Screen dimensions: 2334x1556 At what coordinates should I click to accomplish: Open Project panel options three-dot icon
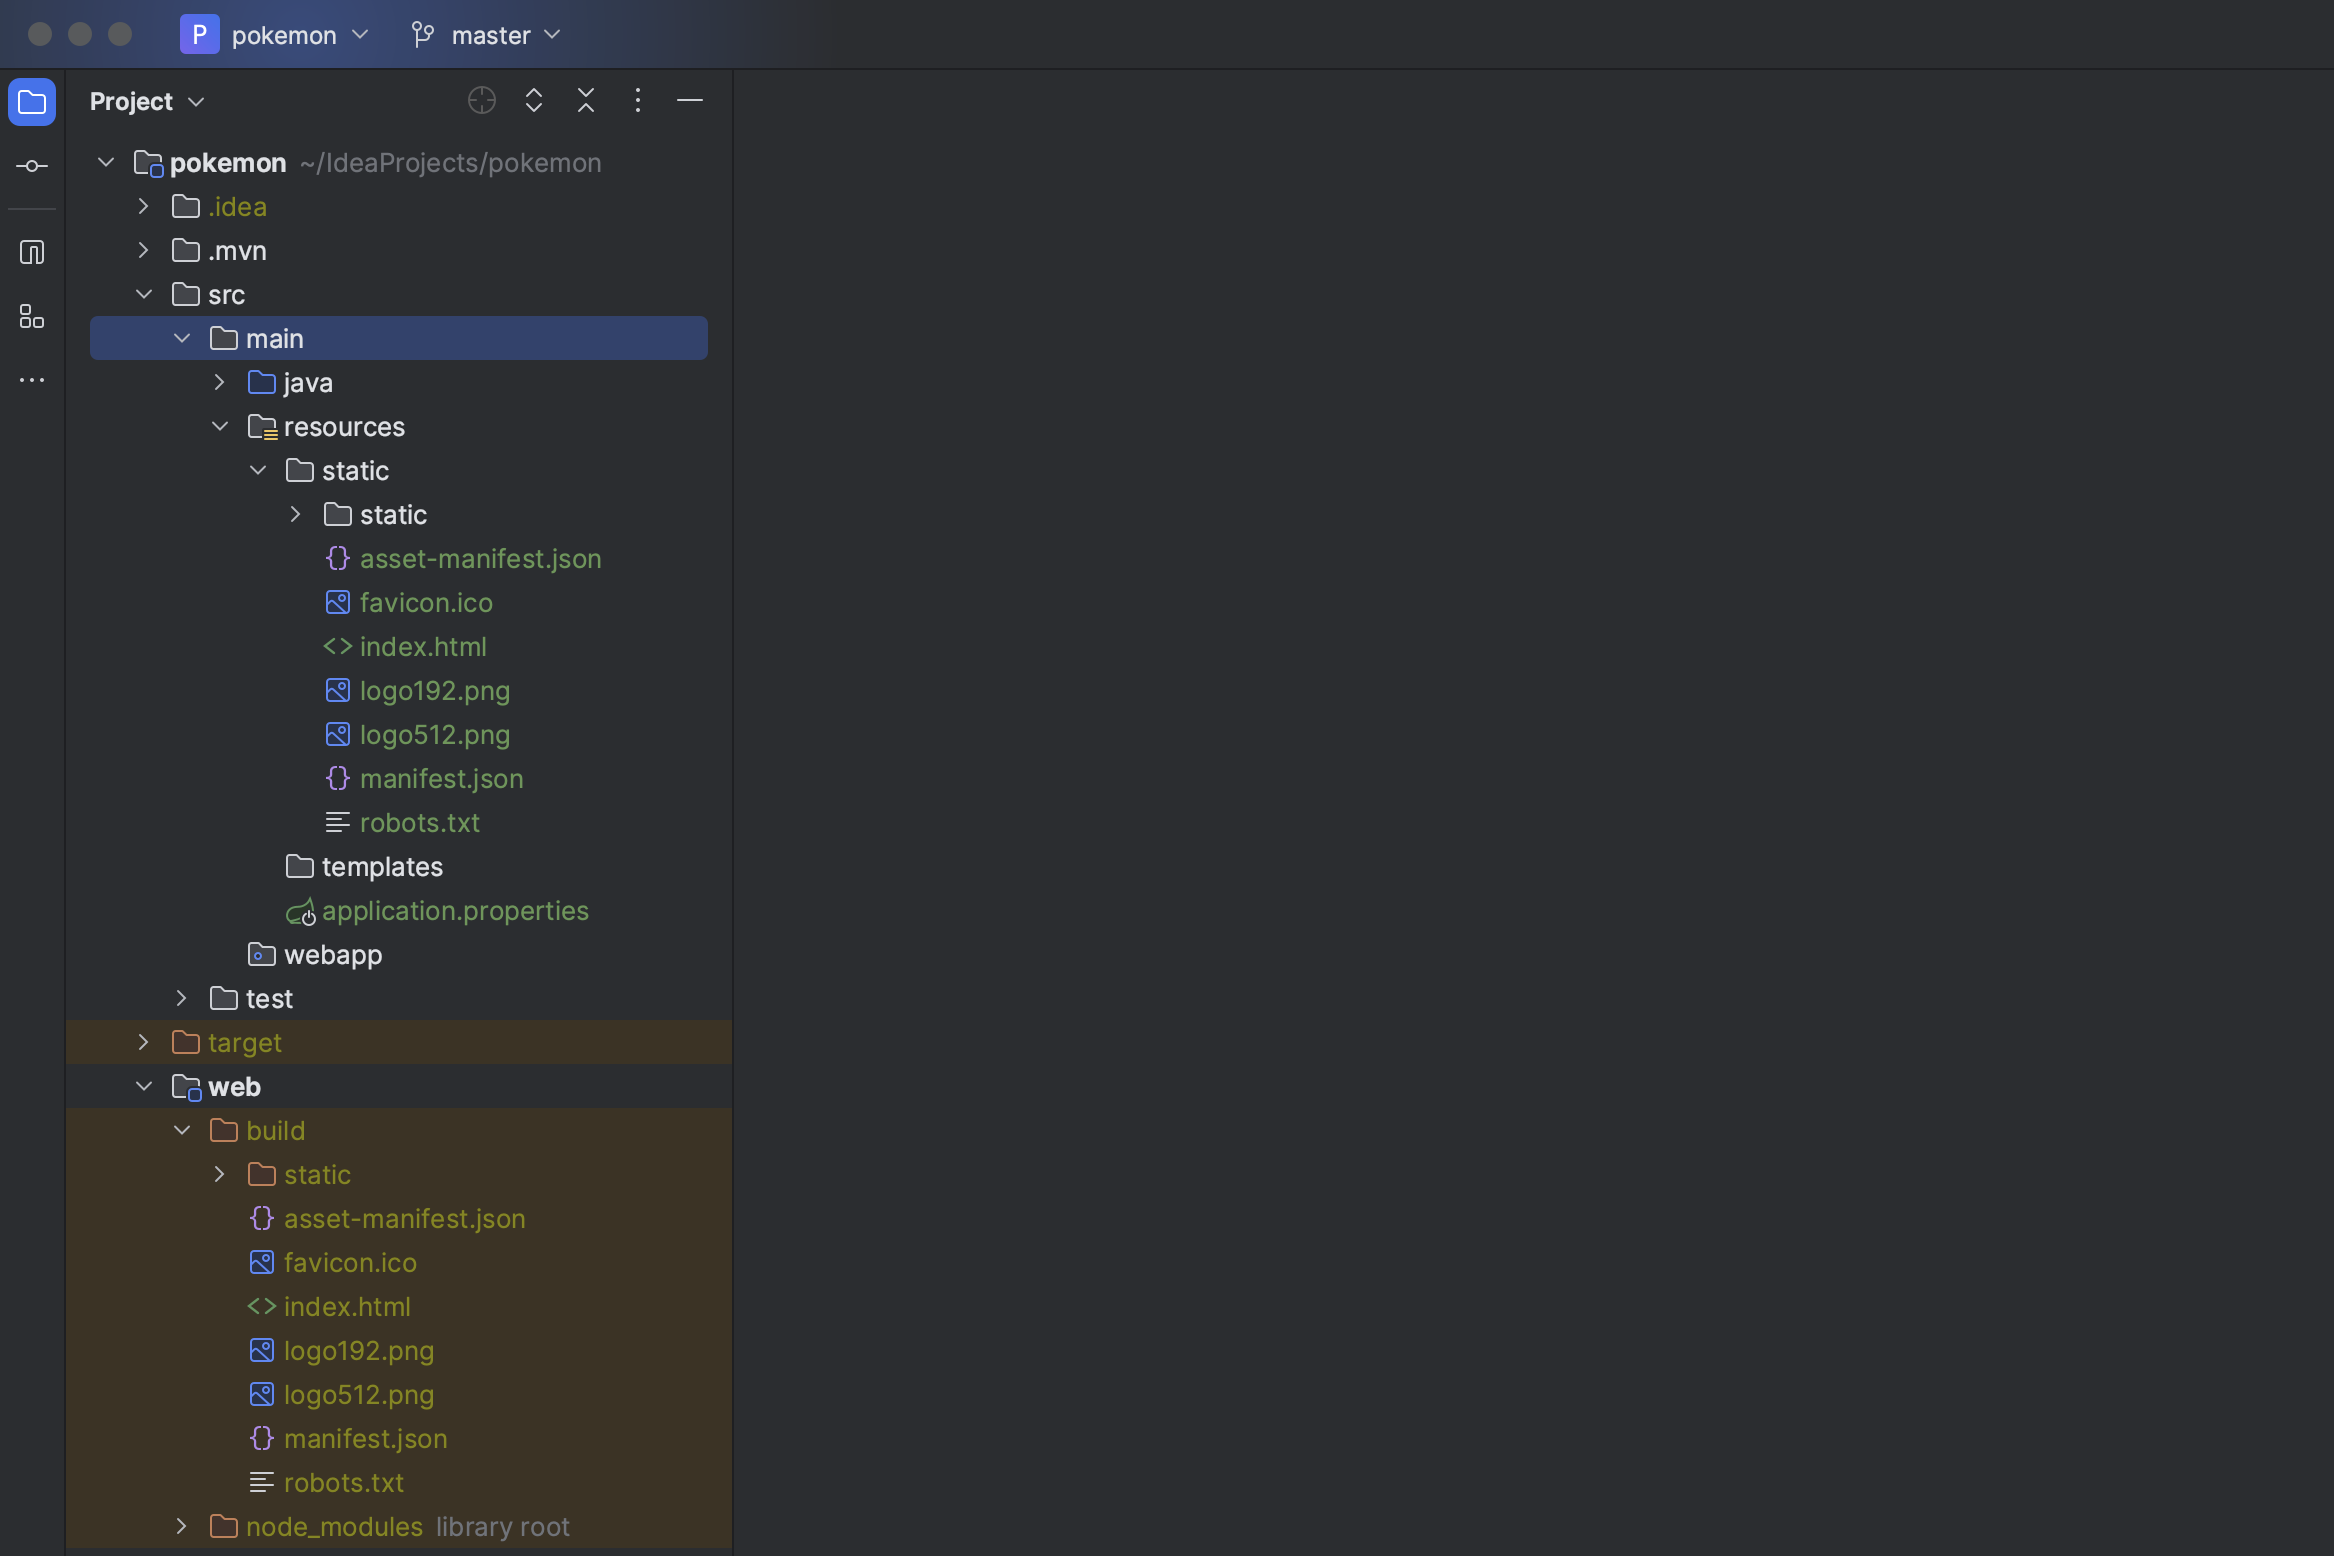coord(638,101)
